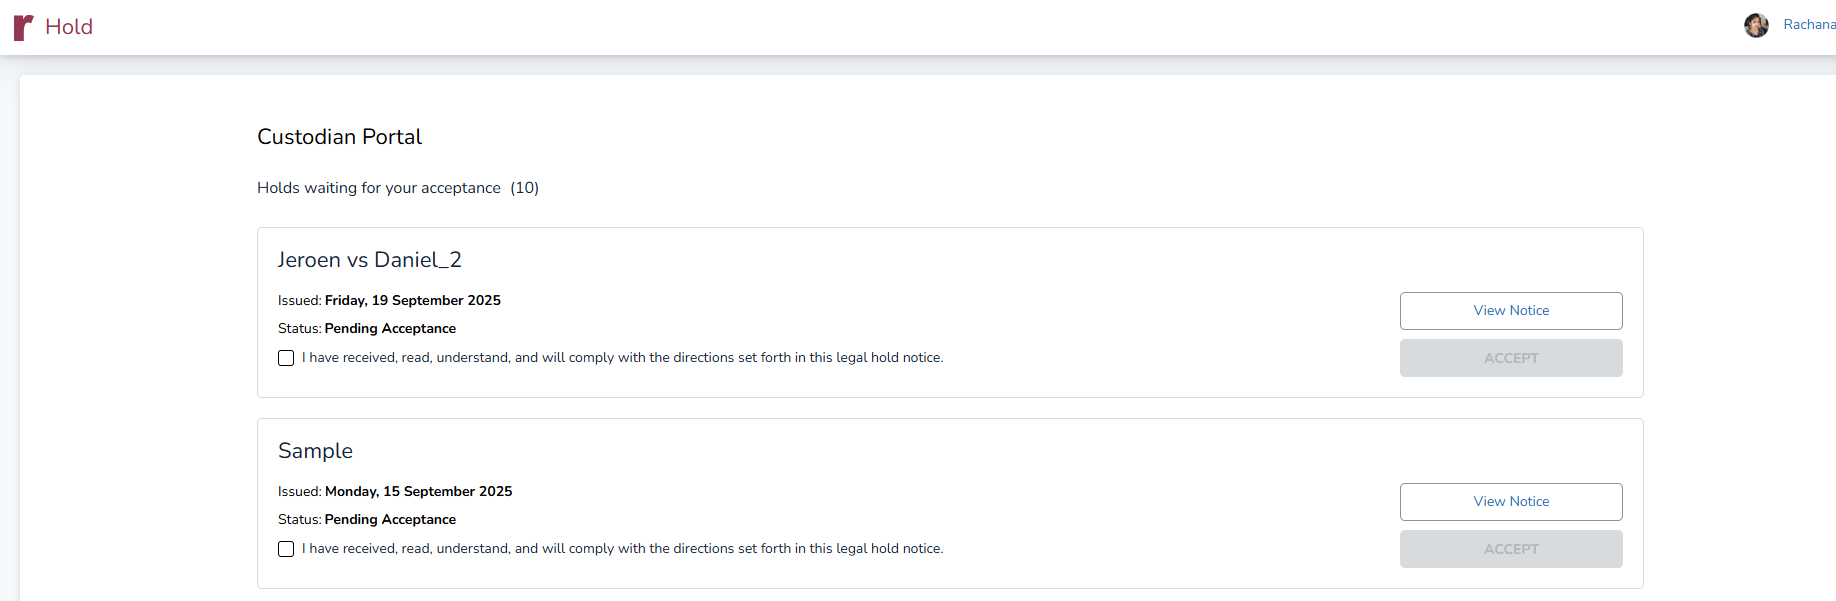Click issued date Monday, 15 September 2025
Viewport: 1836px width, 601px height.
pyautogui.click(x=418, y=492)
